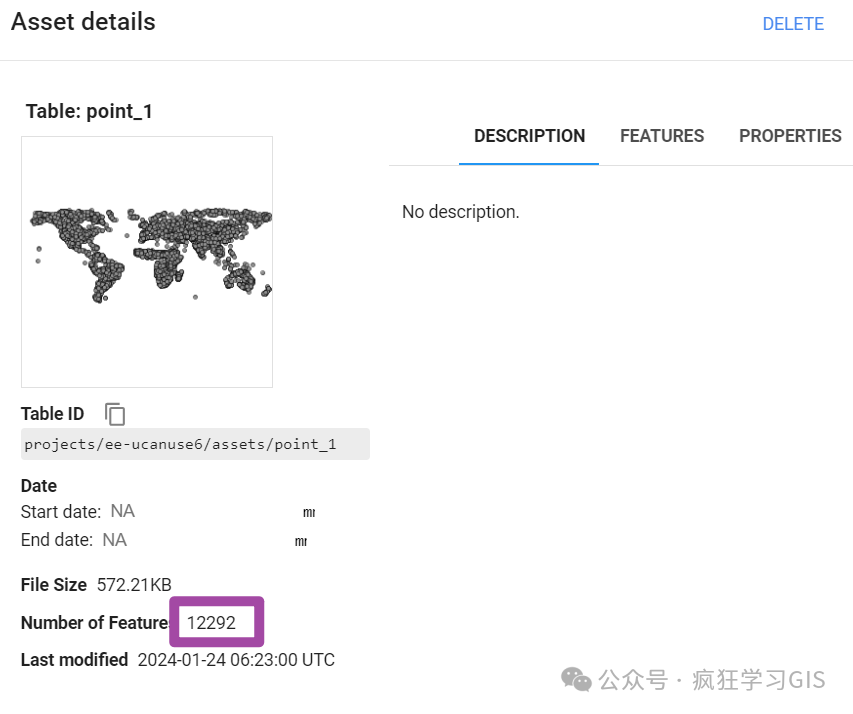853x714 pixels.
Task: Delete the asset with the DELETE button
Action: (x=793, y=24)
